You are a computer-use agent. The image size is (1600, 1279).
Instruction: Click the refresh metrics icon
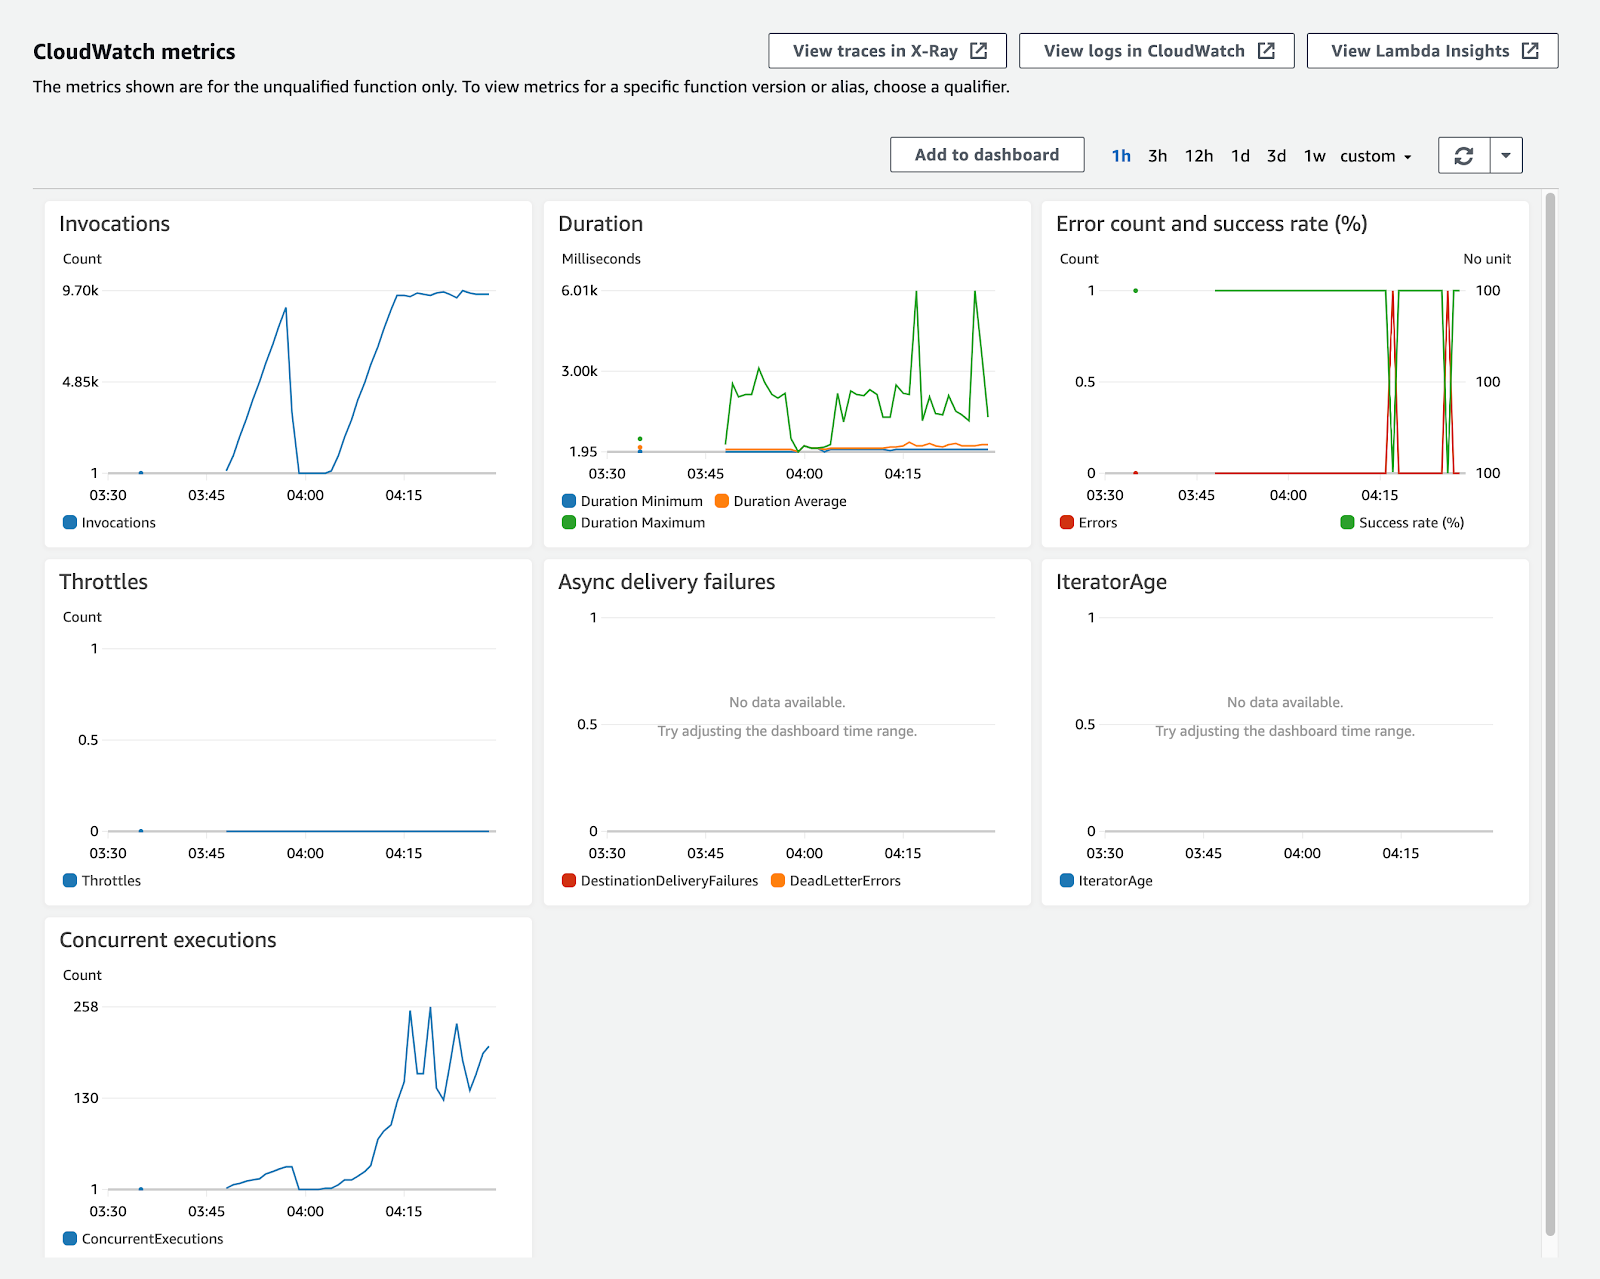pos(1464,156)
